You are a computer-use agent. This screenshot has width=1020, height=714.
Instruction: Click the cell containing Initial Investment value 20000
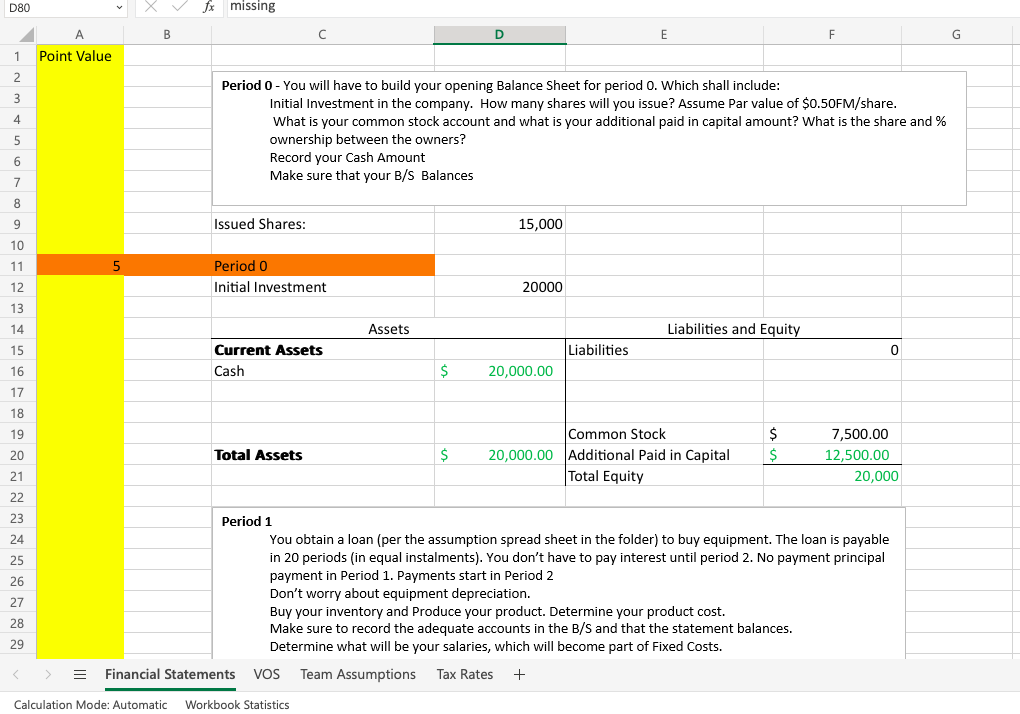[499, 287]
